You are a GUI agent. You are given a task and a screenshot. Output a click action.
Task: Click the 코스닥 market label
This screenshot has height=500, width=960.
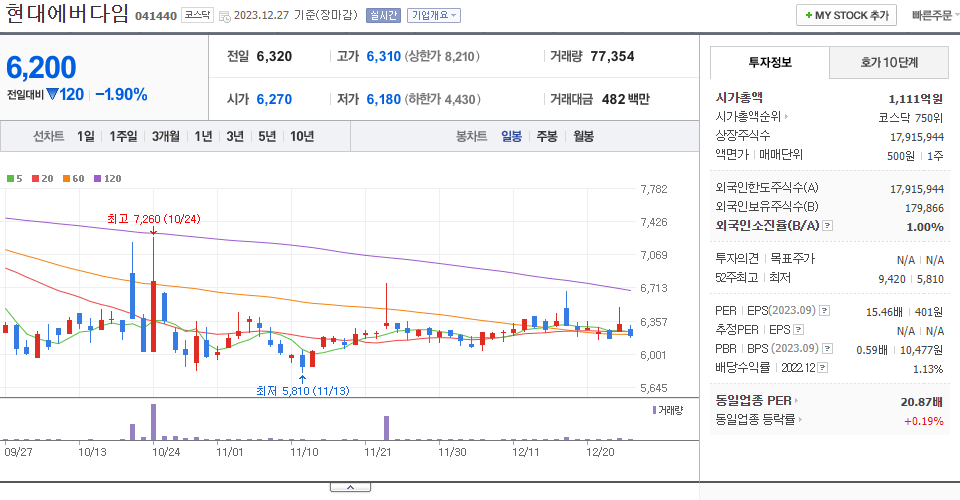tap(197, 15)
